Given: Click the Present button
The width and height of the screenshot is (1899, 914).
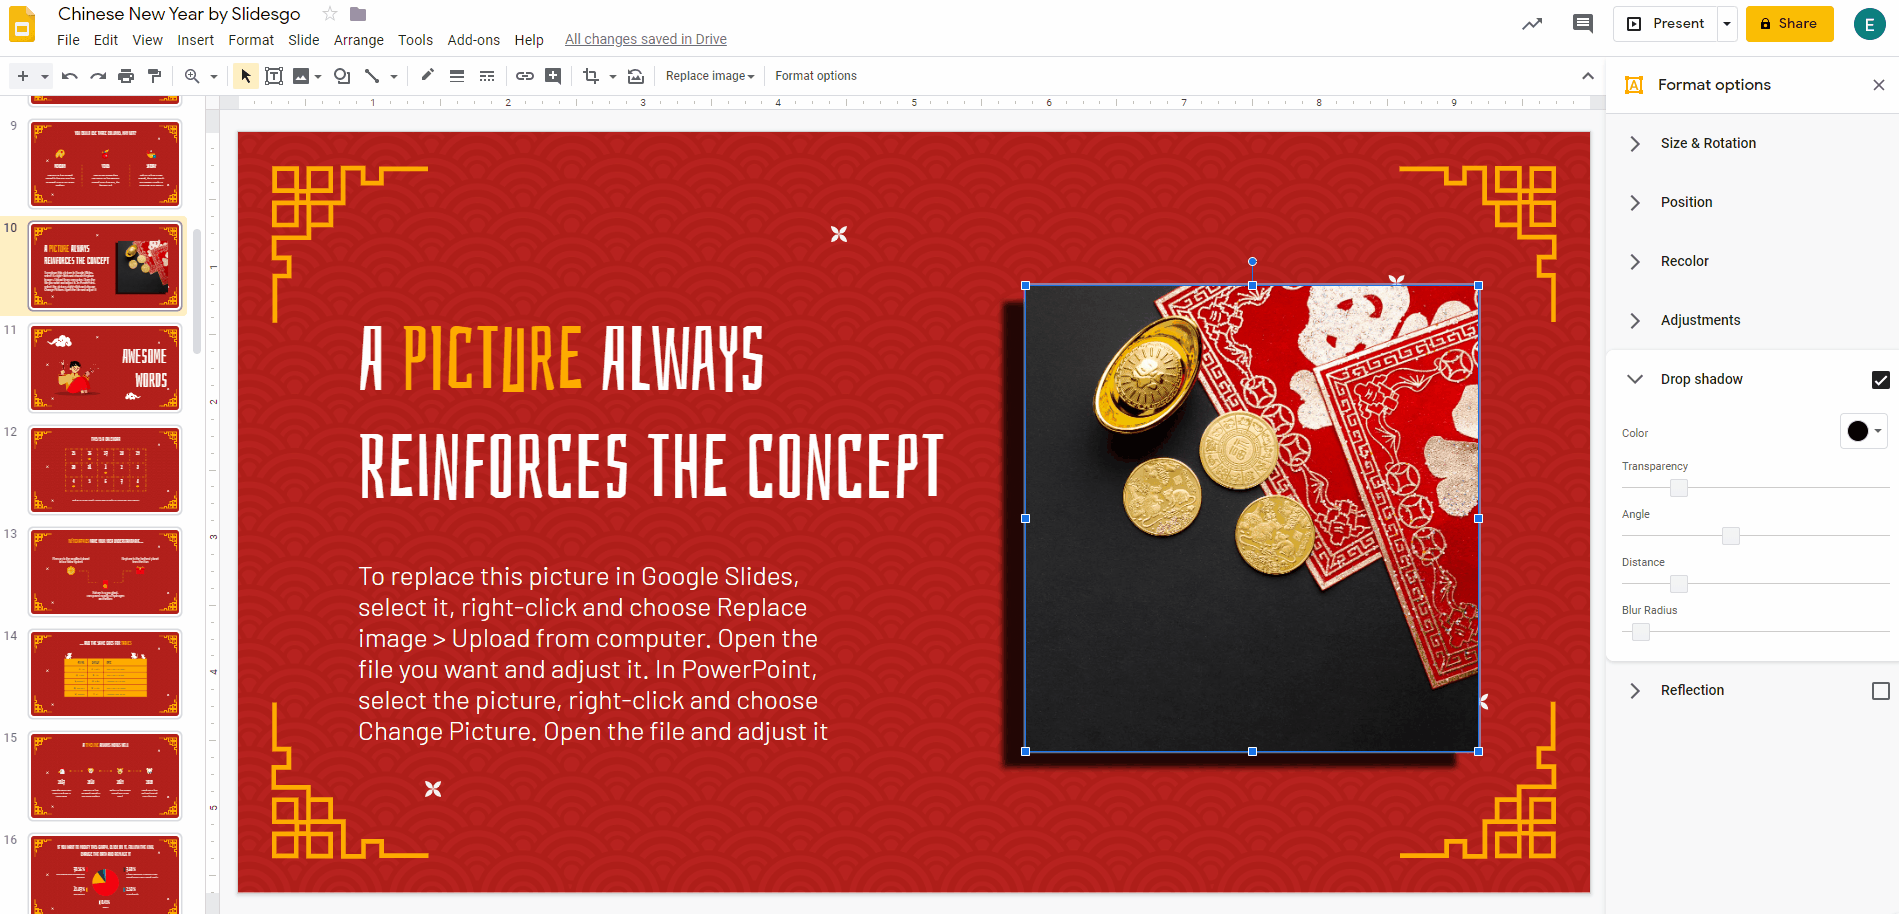Looking at the screenshot, I should (1666, 24).
